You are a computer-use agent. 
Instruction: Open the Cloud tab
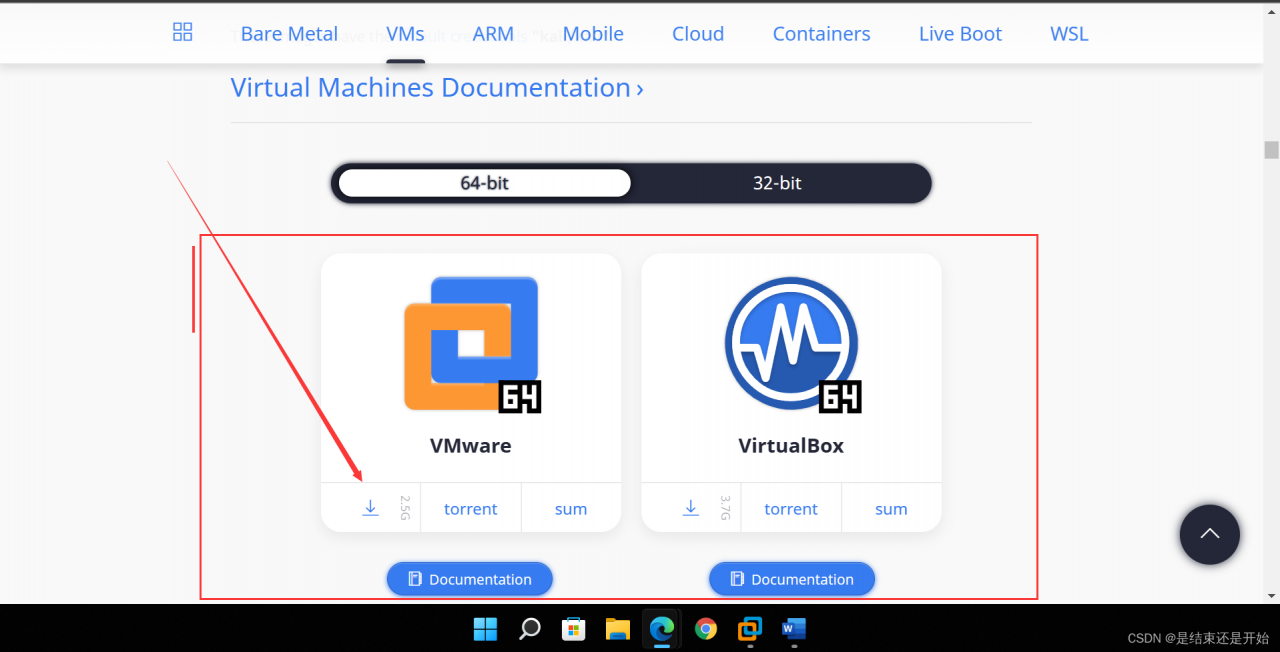tap(698, 34)
